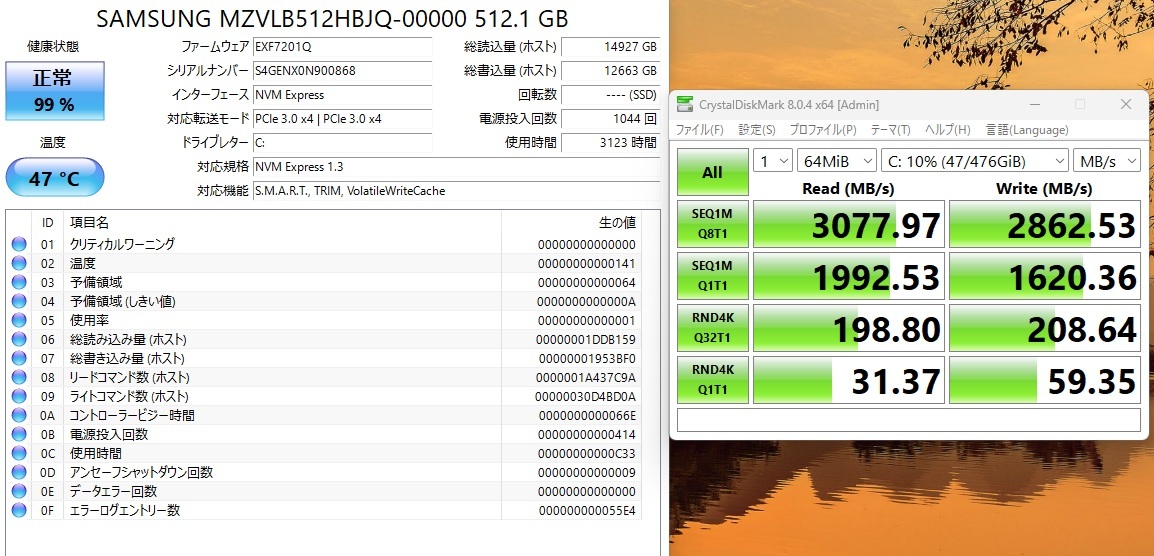Click the ID column header

(48, 222)
